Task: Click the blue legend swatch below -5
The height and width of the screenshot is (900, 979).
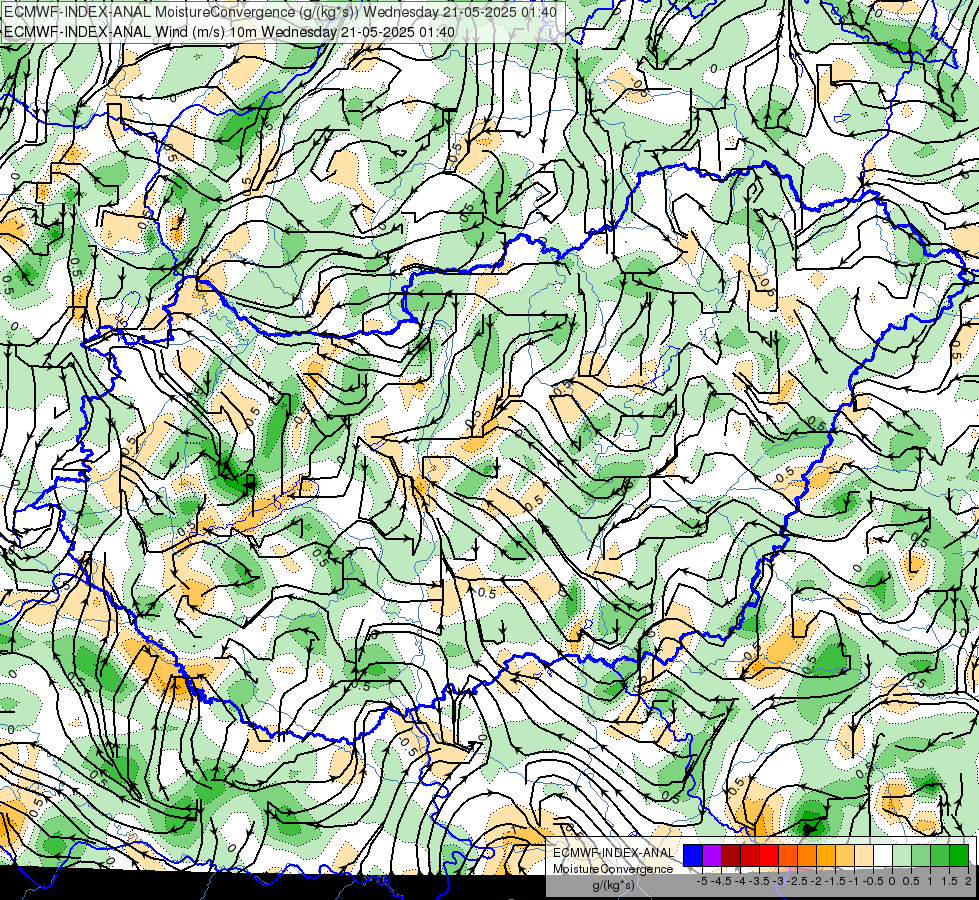Action: (693, 855)
